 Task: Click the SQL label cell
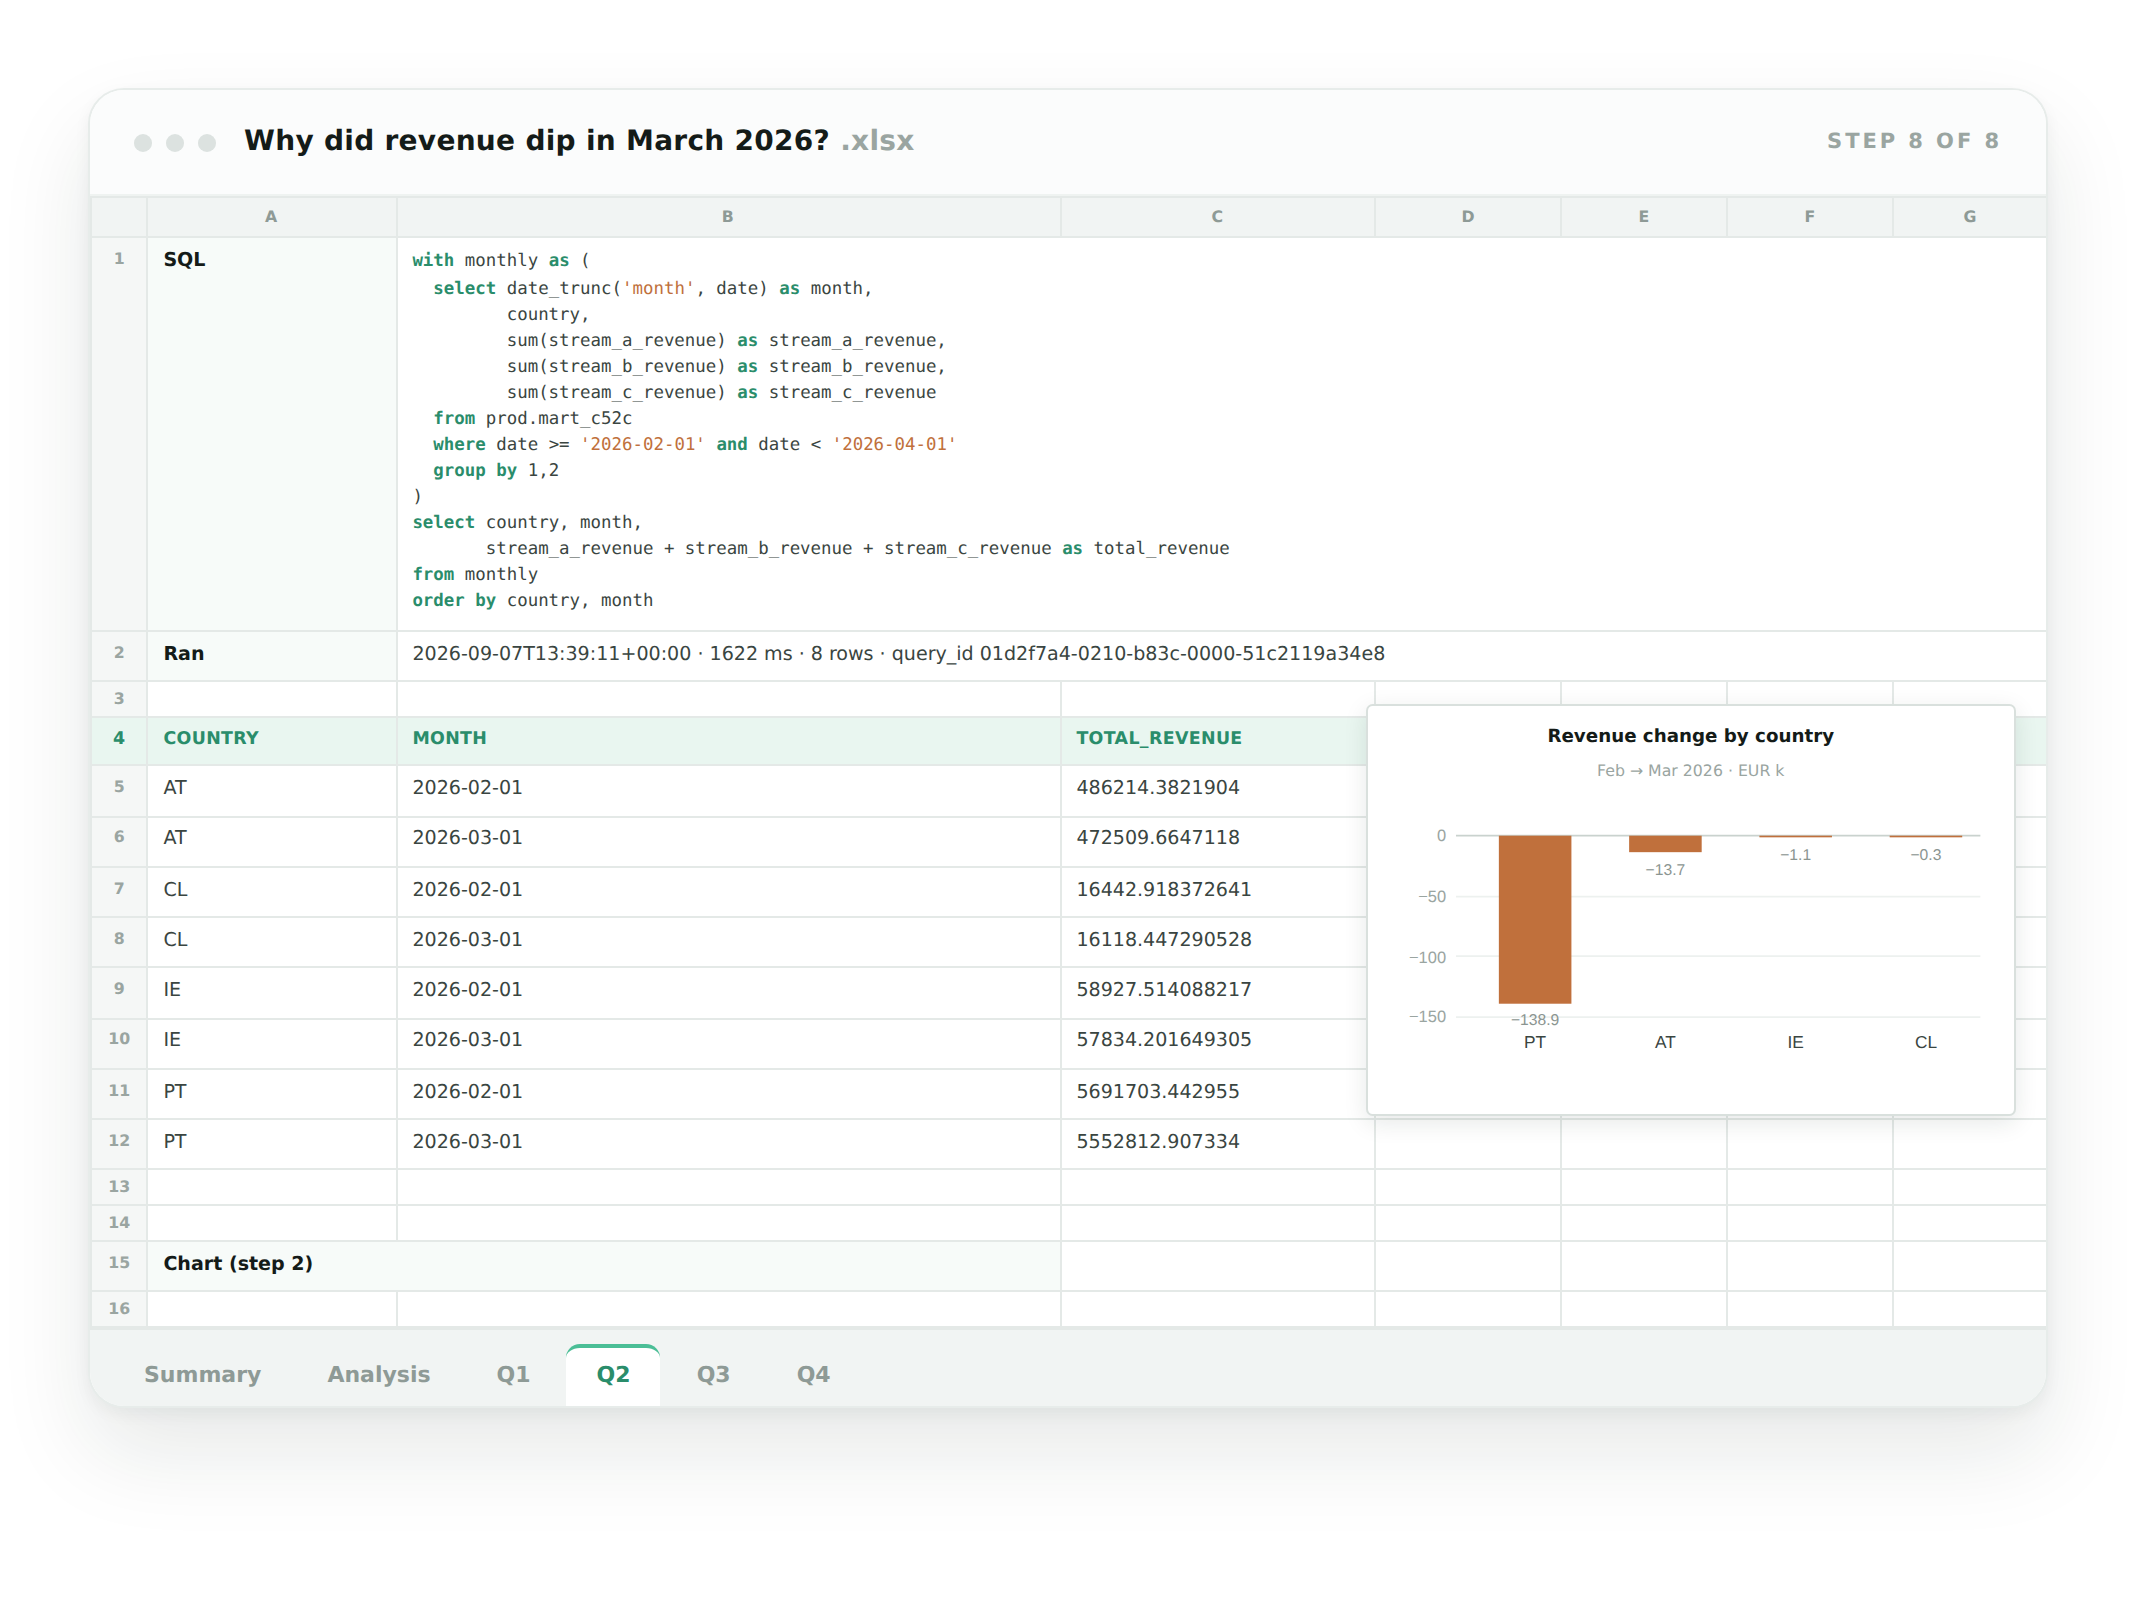(x=271, y=433)
